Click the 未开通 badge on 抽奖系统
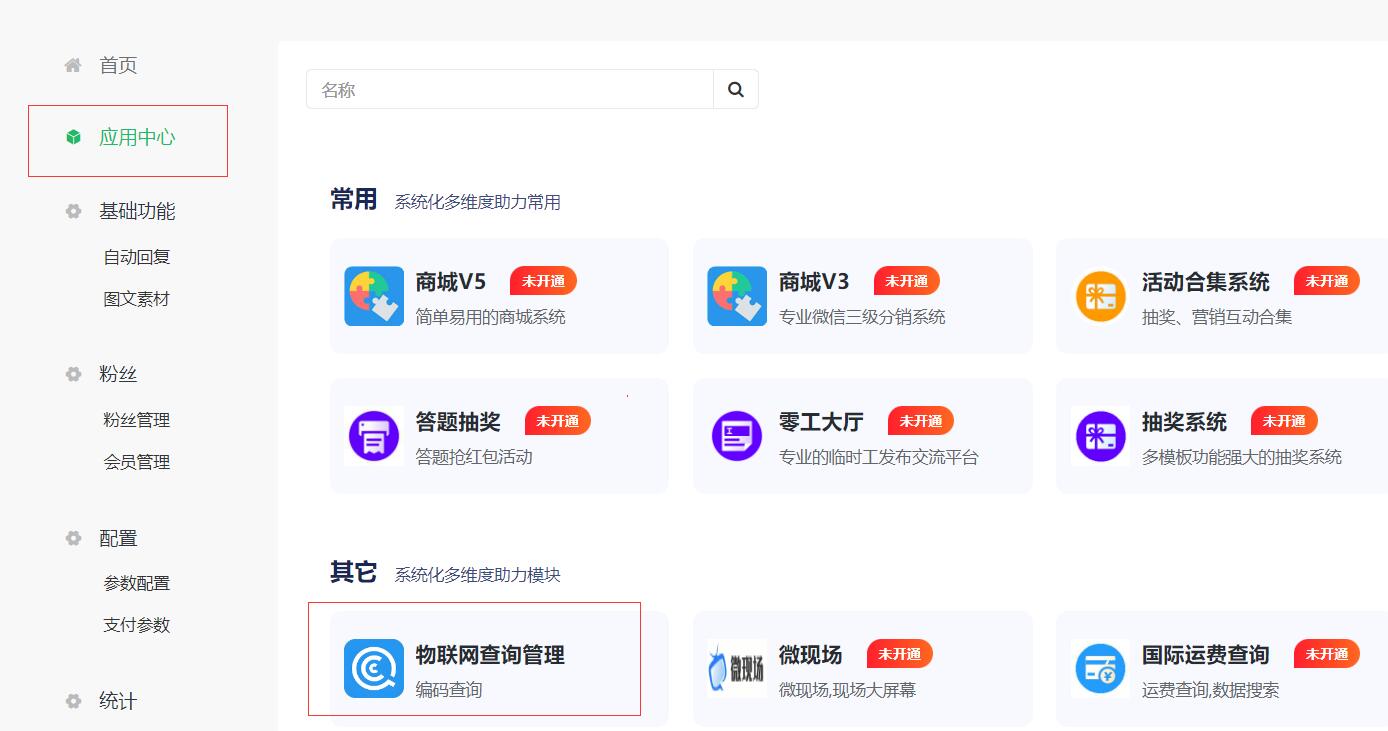Image resolution: width=1388 pixels, height=731 pixels. click(x=1284, y=421)
